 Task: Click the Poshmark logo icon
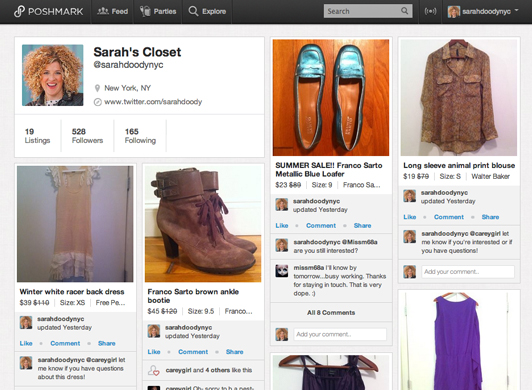(x=19, y=11)
